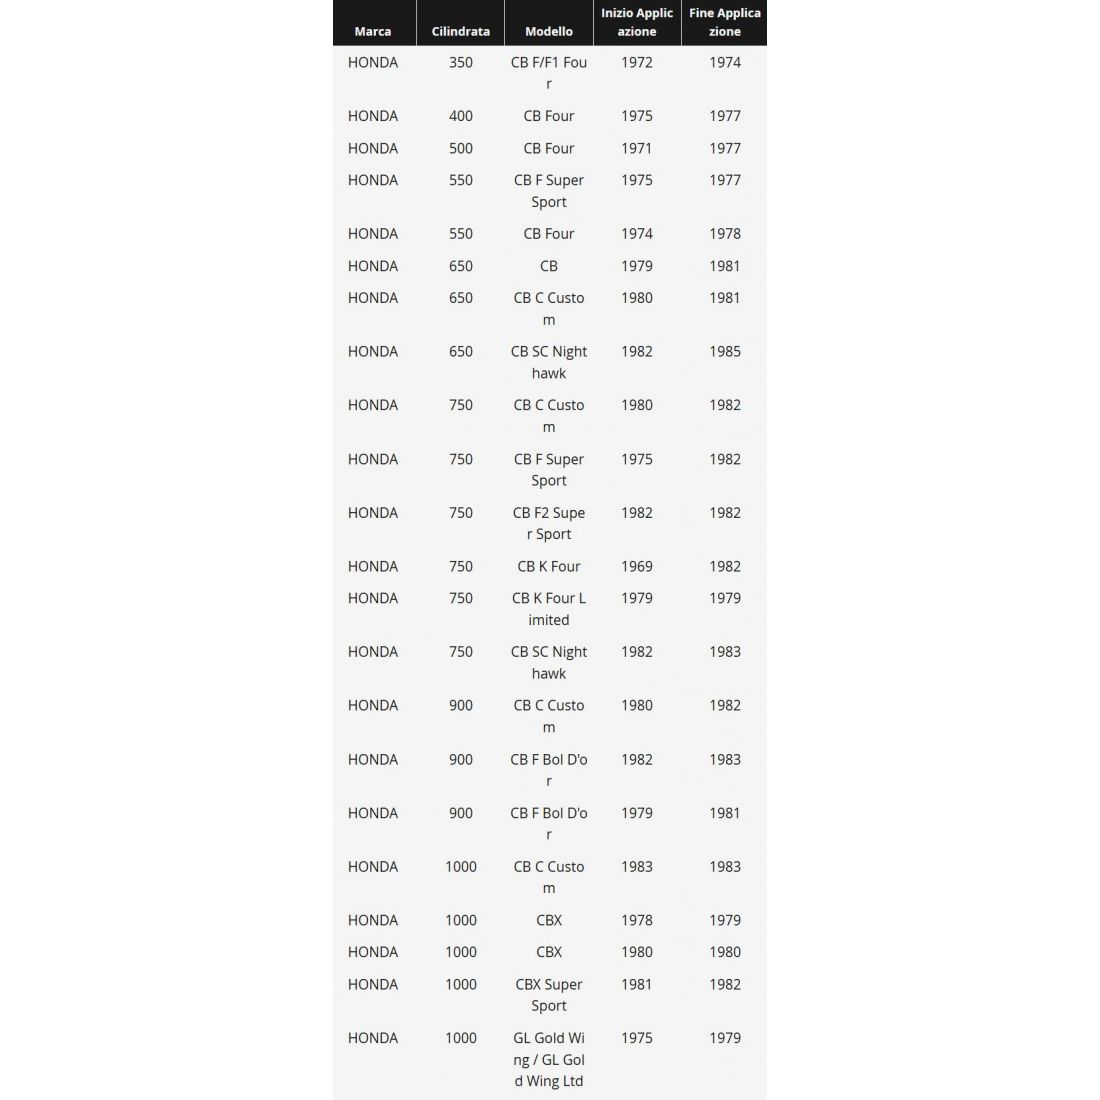Click the Inizio Applicazione column header
Screen dimensions: 1100x1100
(x=637, y=22)
